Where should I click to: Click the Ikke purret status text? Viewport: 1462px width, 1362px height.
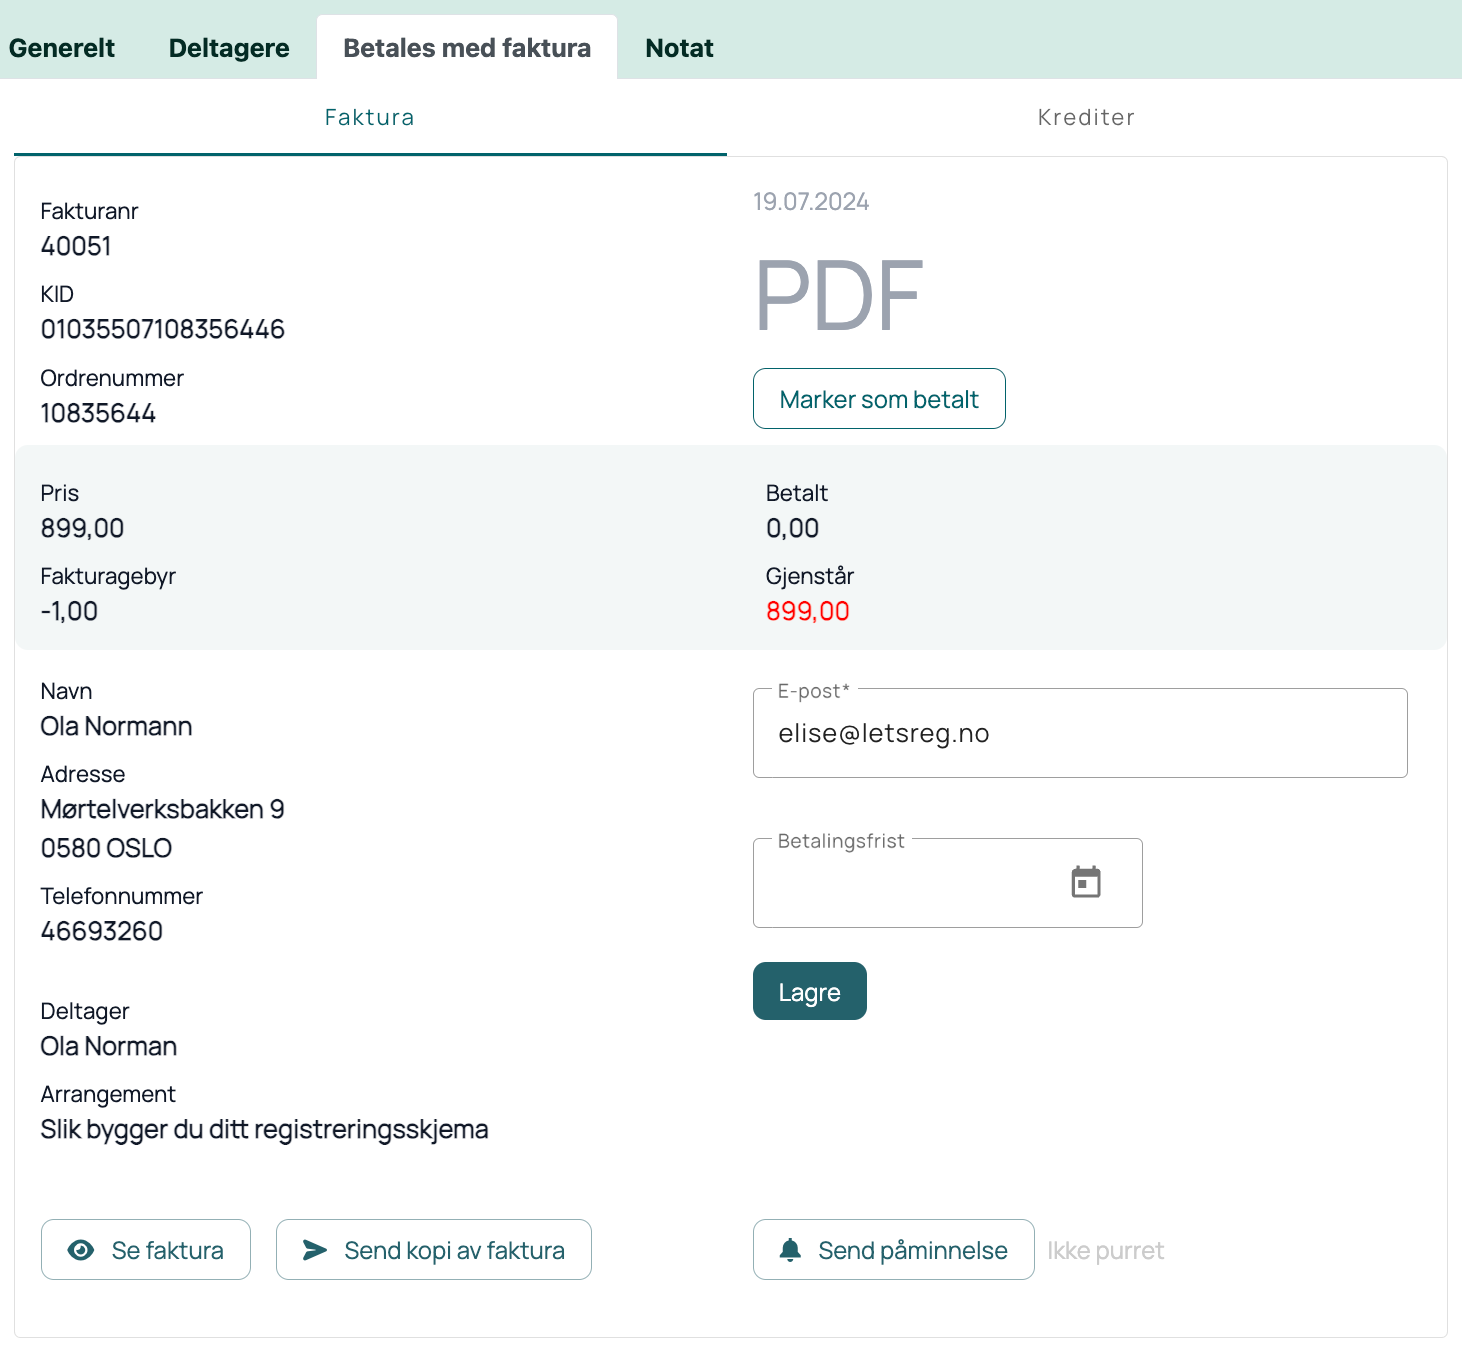1105,1250
